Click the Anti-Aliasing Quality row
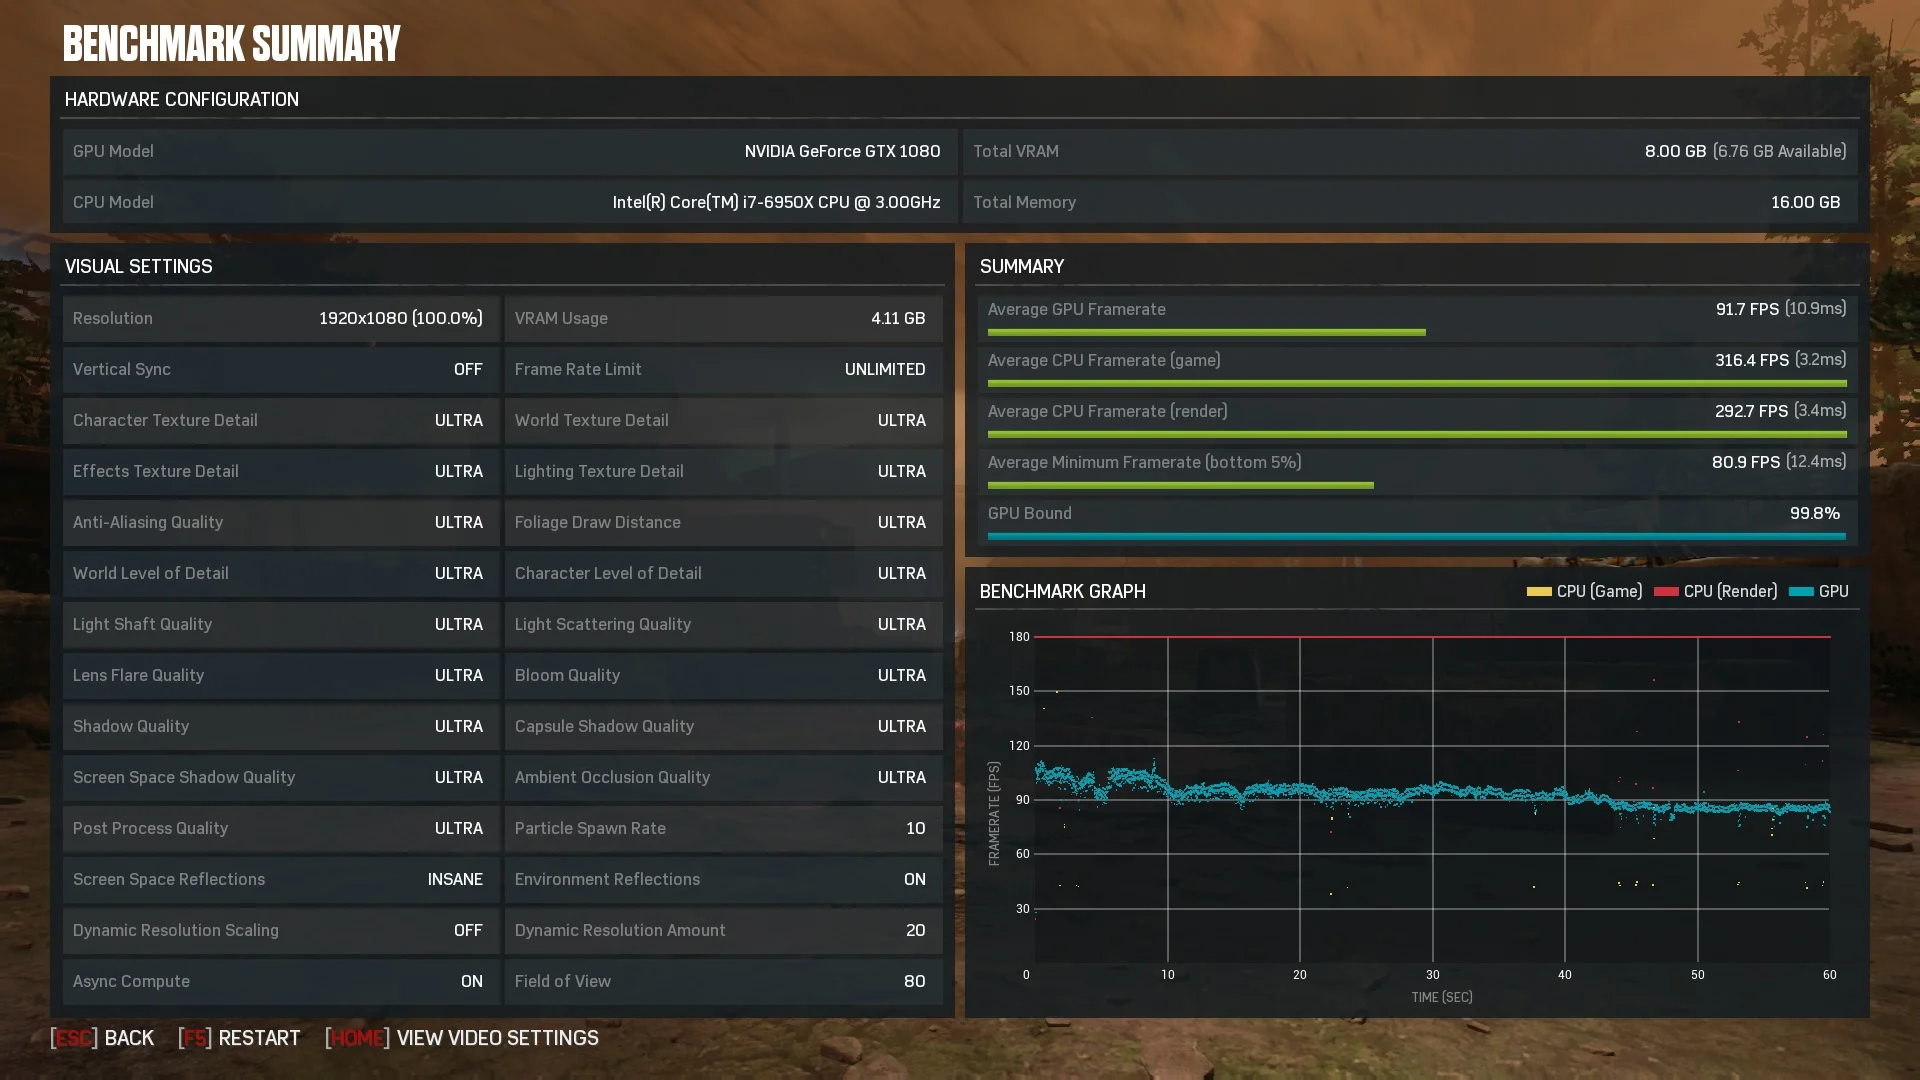The width and height of the screenshot is (1920, 1080). (280, 523)
